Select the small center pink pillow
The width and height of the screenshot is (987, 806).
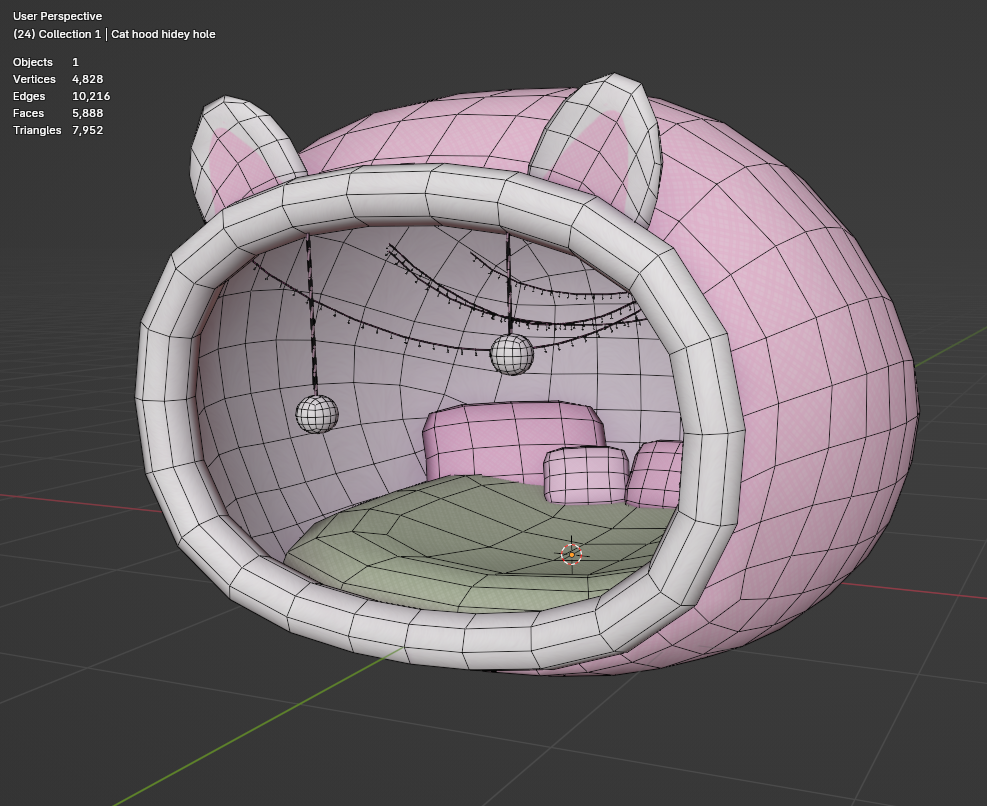(x=583, y=475)
